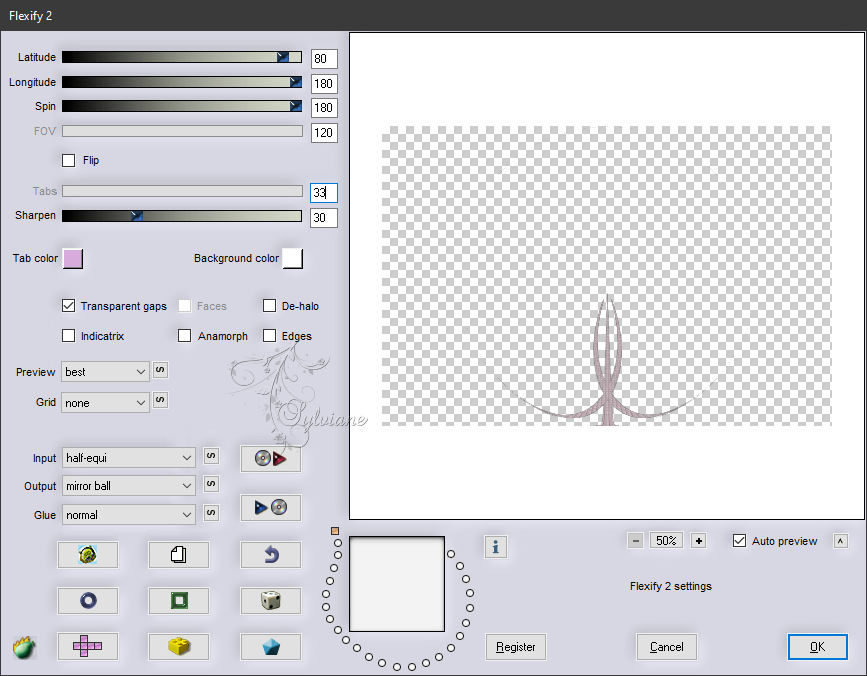Click the Register button
Viewport: 867px width, 676px height.
[516, 647]
